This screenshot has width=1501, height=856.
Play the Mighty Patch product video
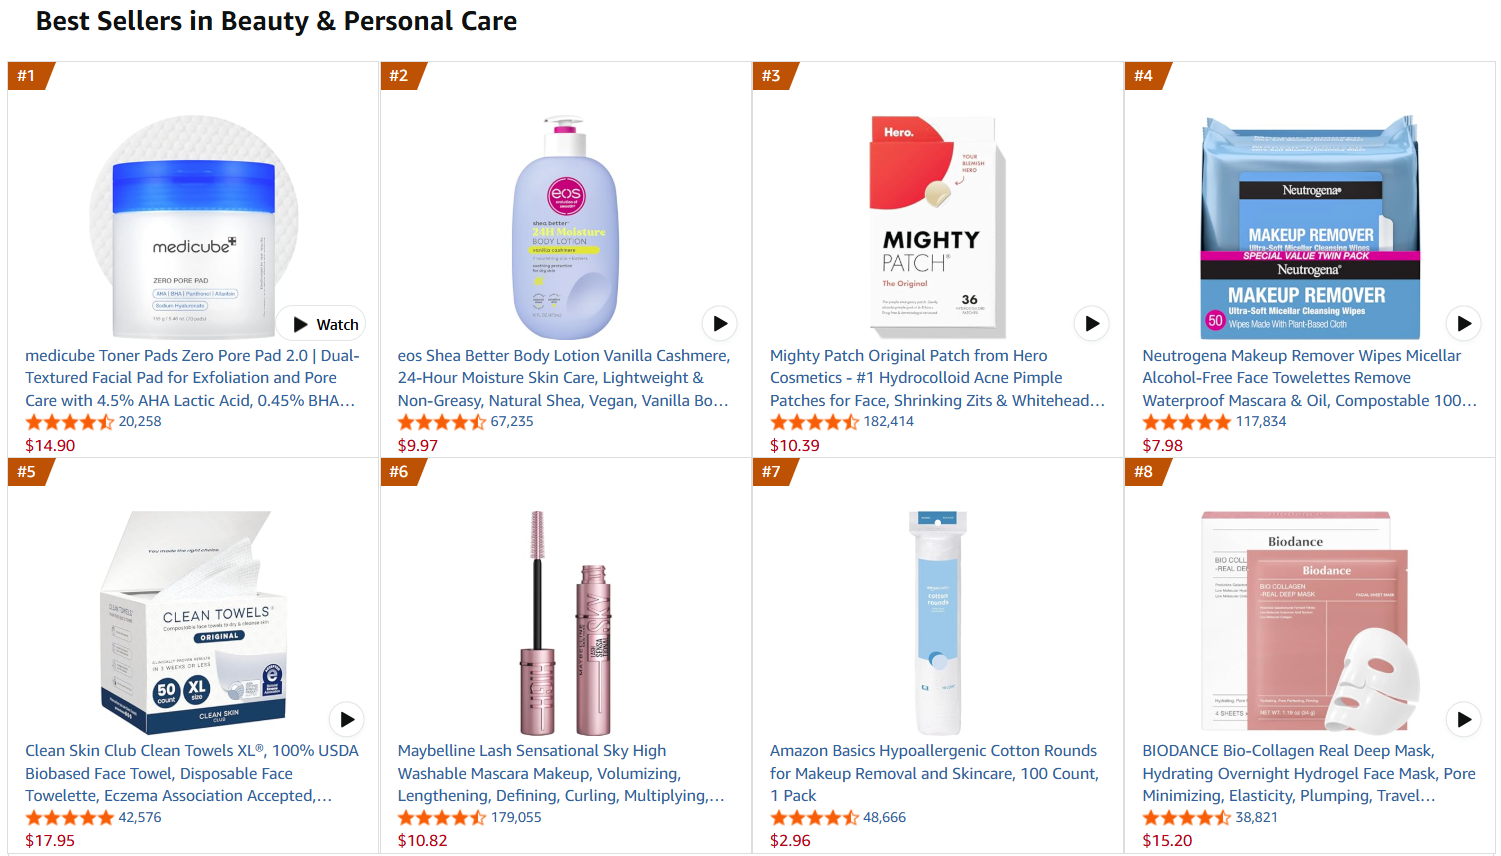pos(1092,324)
